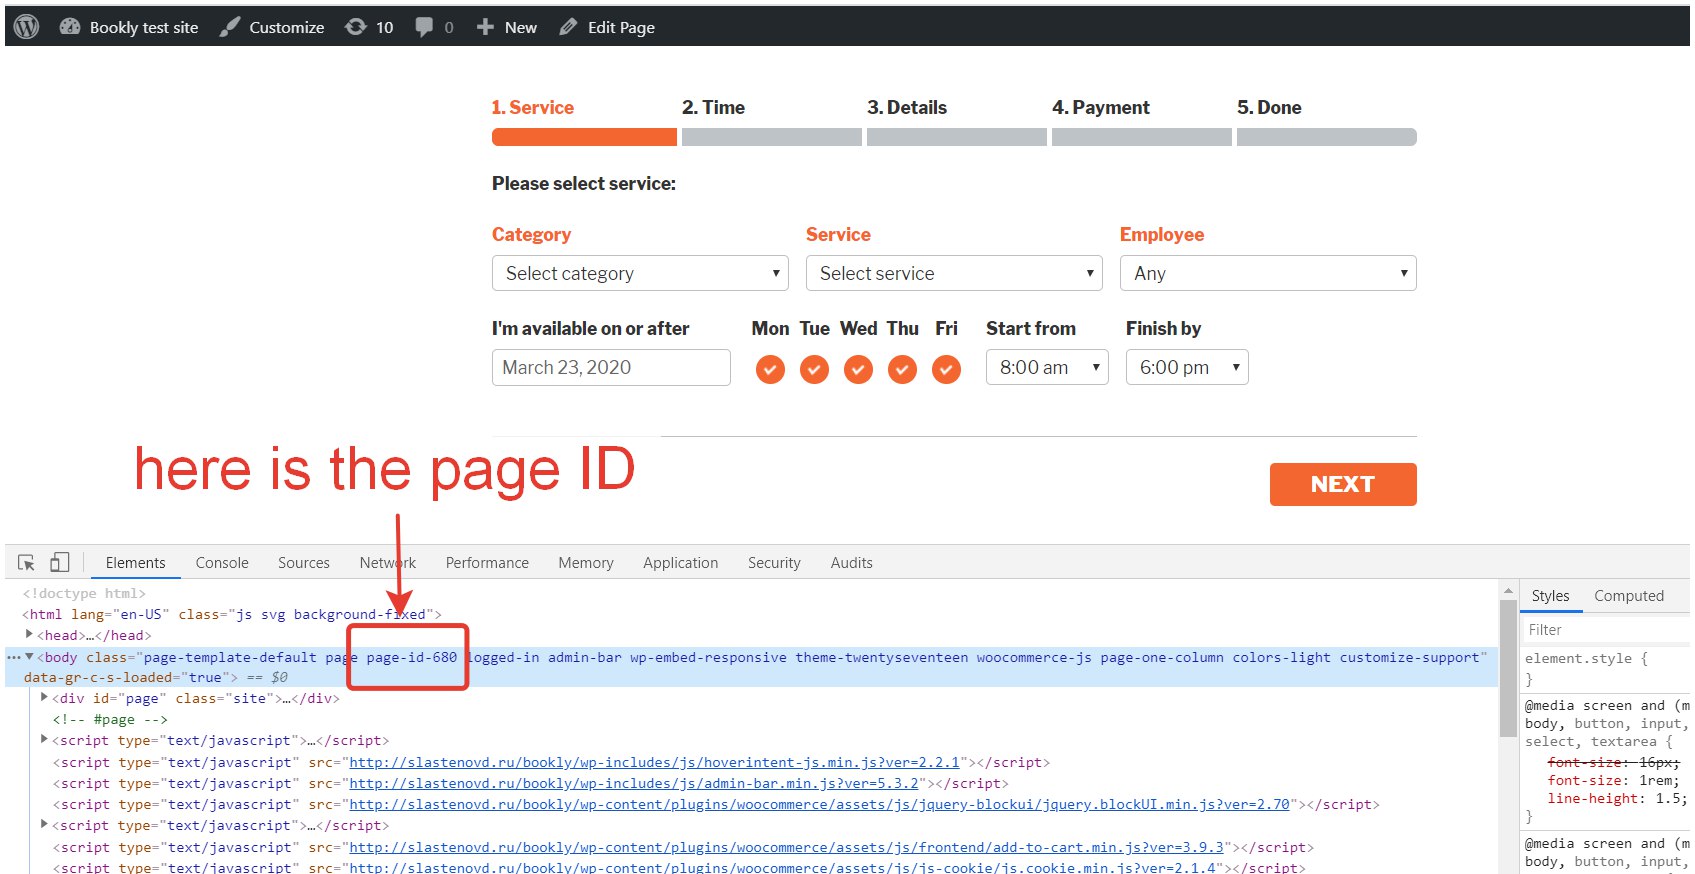1695x874 pixels.
Task: Switch to the Console tab
Action: [222, 563]
